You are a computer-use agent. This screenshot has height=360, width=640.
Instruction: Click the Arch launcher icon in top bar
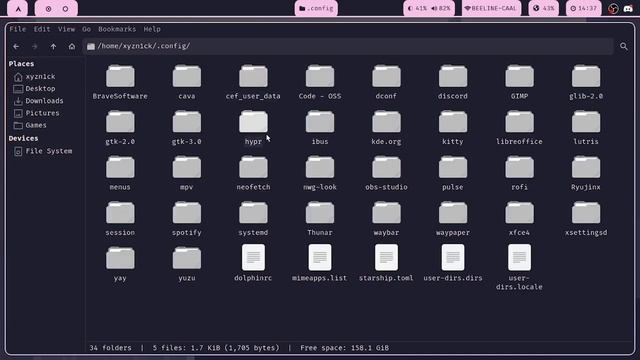click(x=18, y=8)
